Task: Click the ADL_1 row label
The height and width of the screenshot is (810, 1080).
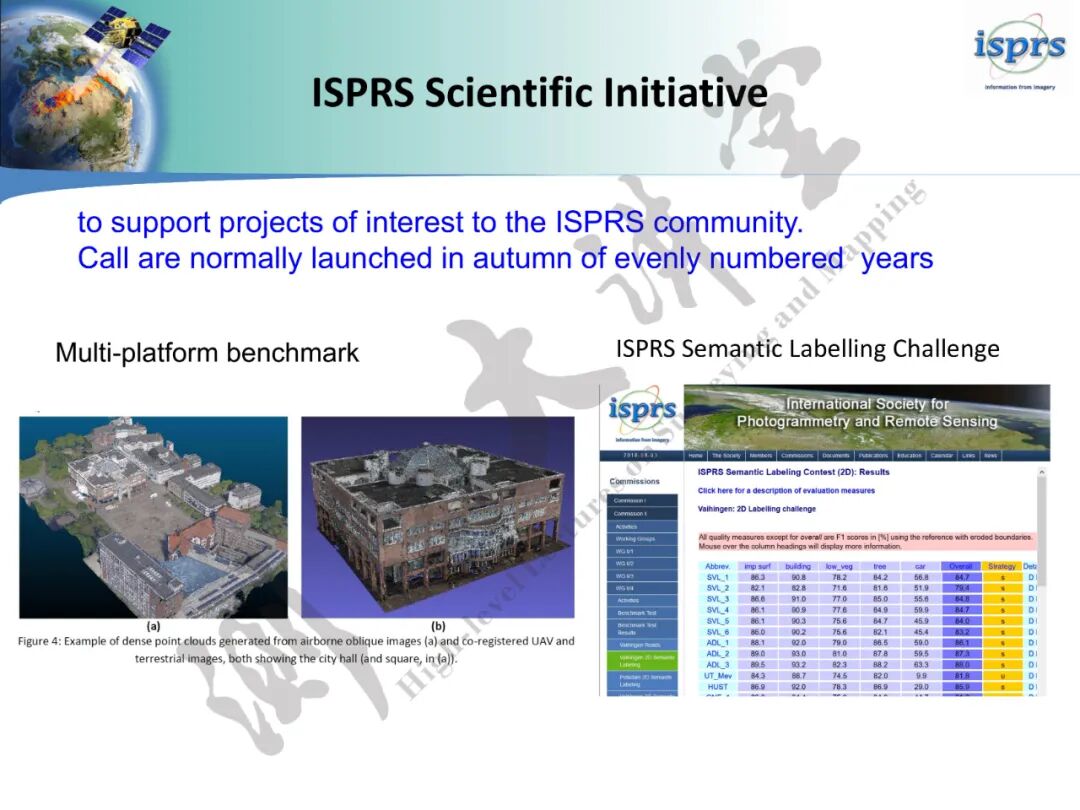Action: tap(717, 643)
